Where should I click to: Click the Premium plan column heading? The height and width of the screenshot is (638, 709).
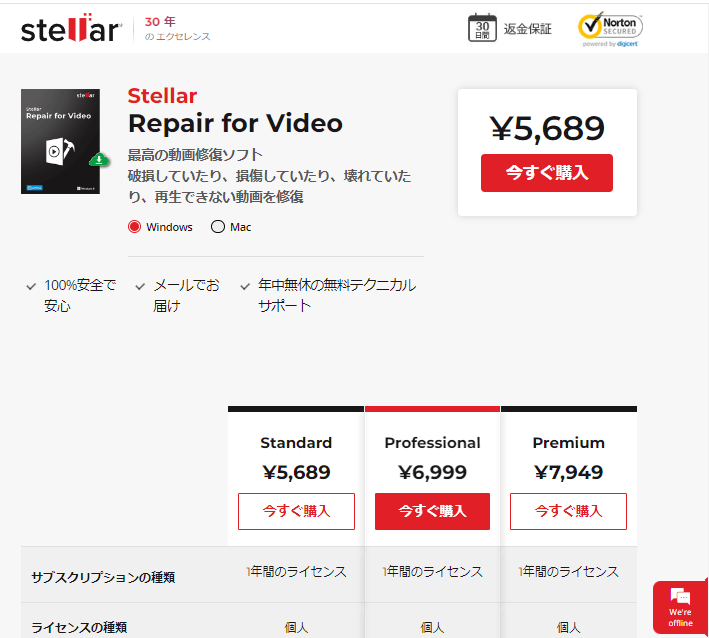[x=568, y=443]
